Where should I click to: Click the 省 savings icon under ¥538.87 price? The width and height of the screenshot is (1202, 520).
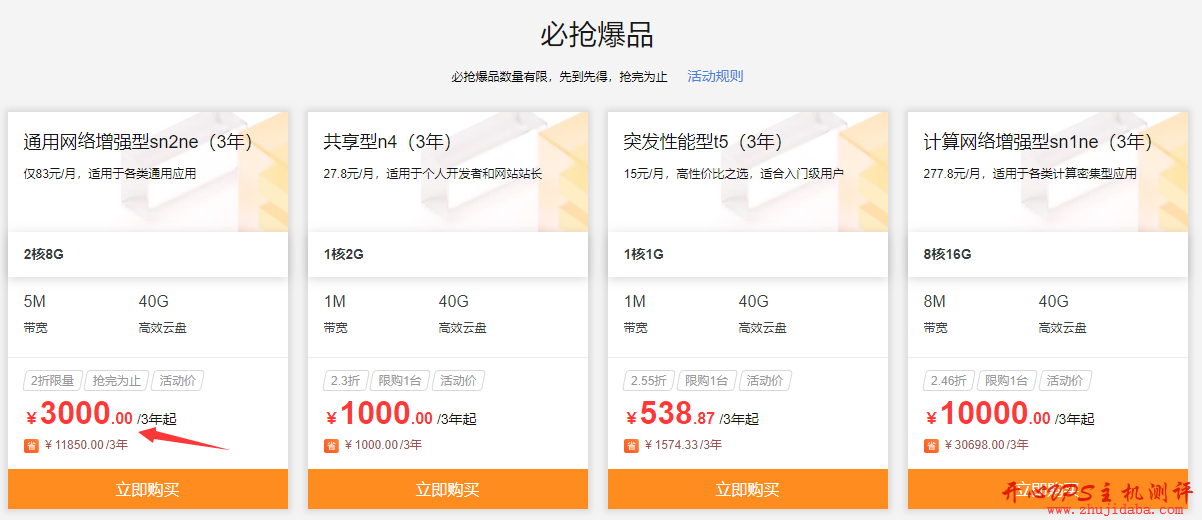tap(631, 445)
